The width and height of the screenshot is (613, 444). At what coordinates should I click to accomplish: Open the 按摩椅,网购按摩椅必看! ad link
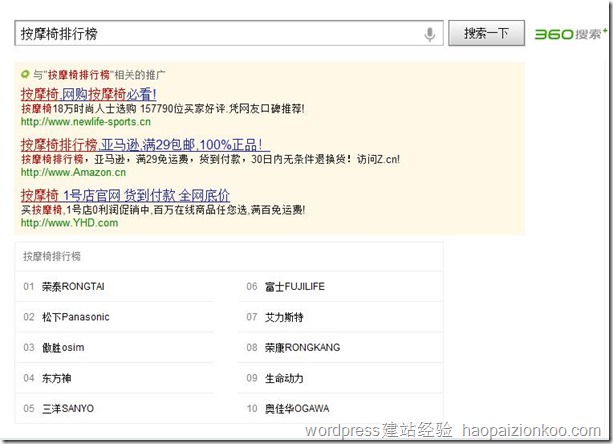coord(89,94)
